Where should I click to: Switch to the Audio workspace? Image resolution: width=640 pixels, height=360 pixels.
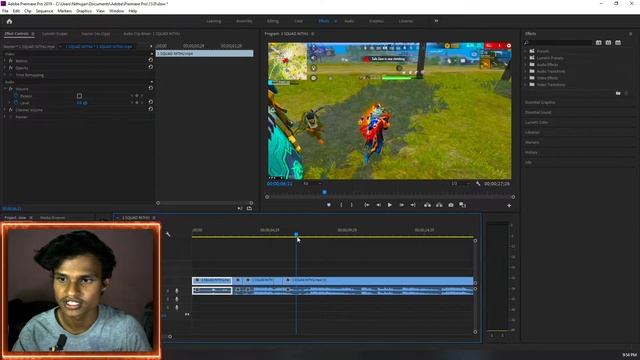tap(349, 21)
